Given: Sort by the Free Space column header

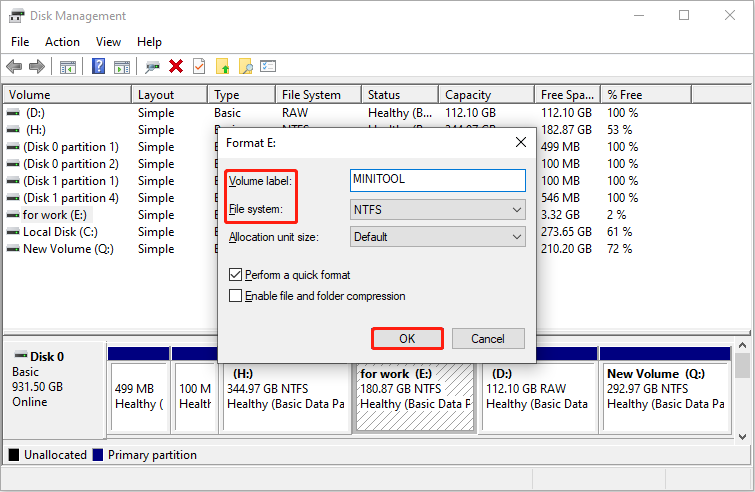Looking at the screenshot, I should point(567,95).
